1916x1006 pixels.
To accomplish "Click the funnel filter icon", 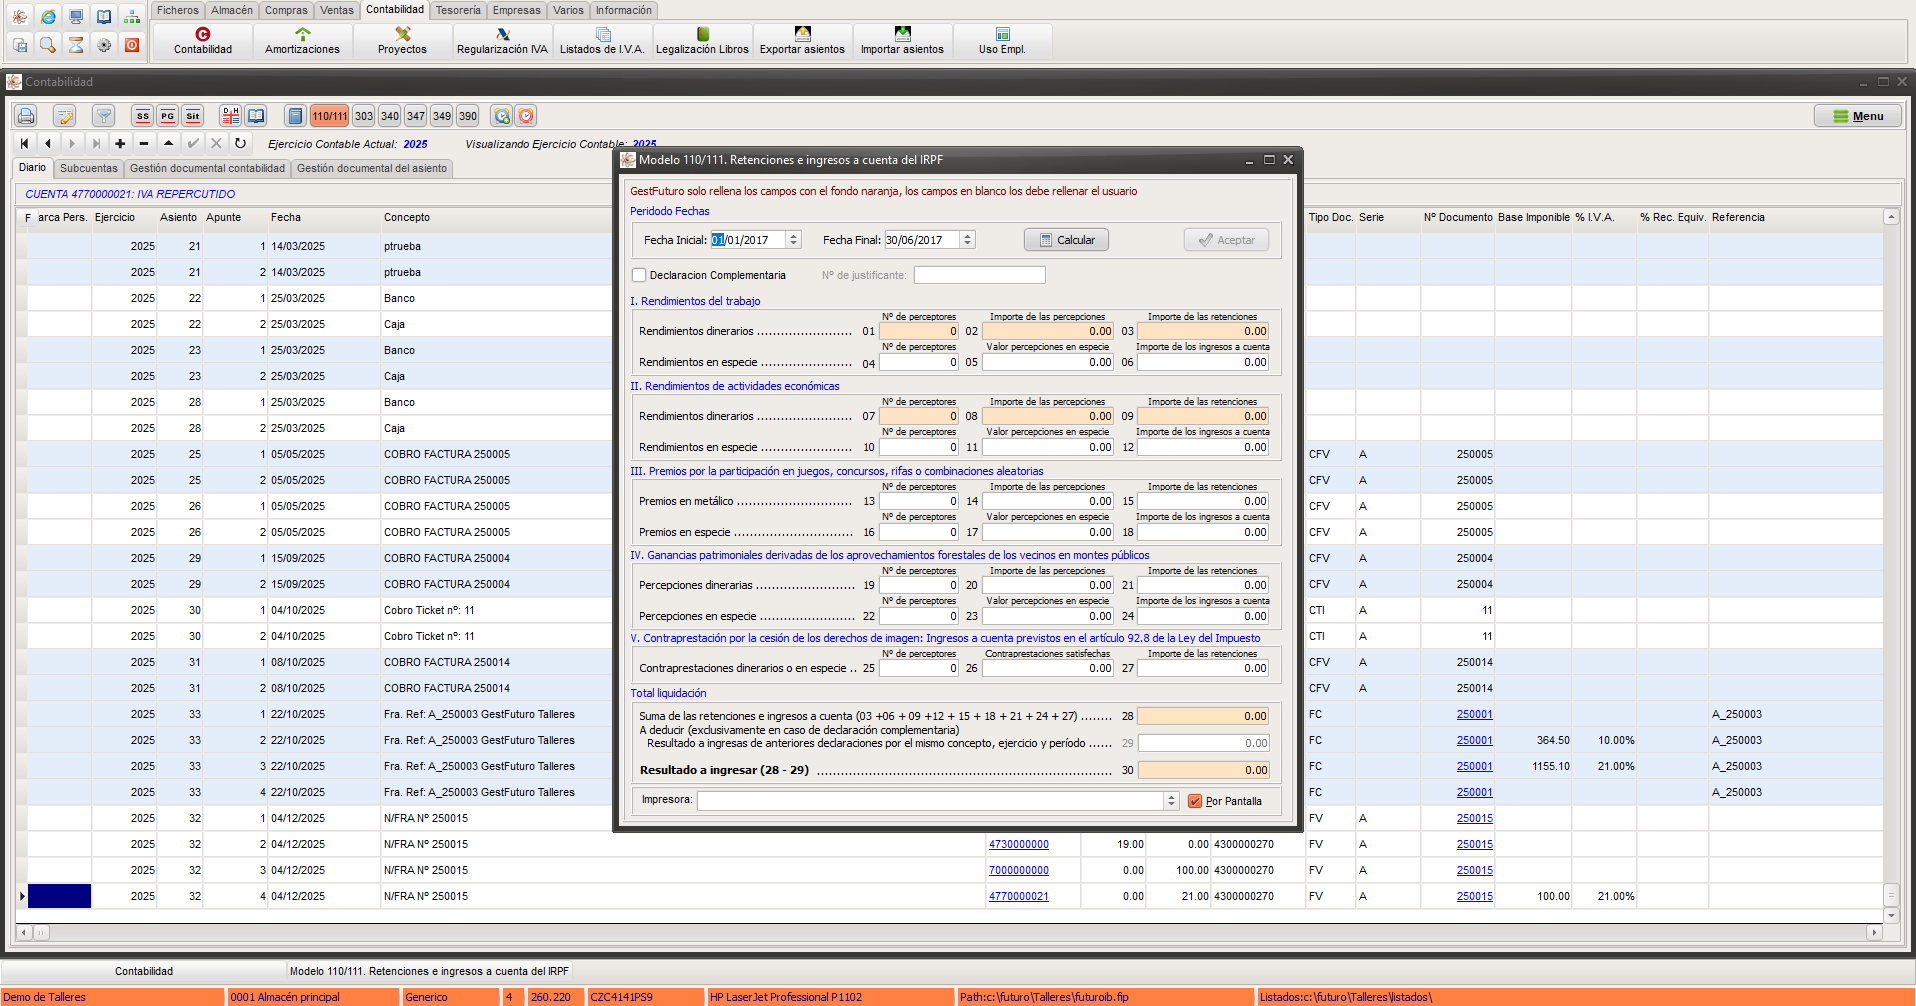I will pos(103,116).
